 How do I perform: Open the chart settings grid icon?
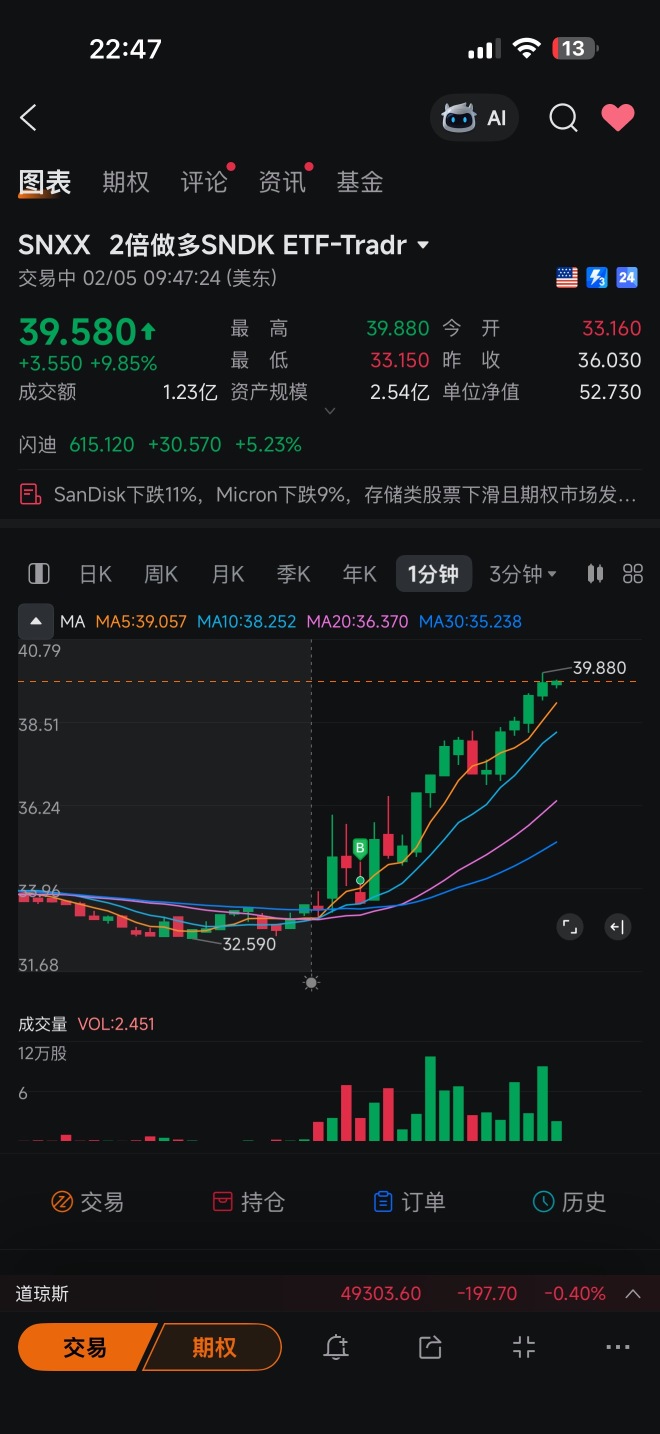click(633, 574)
